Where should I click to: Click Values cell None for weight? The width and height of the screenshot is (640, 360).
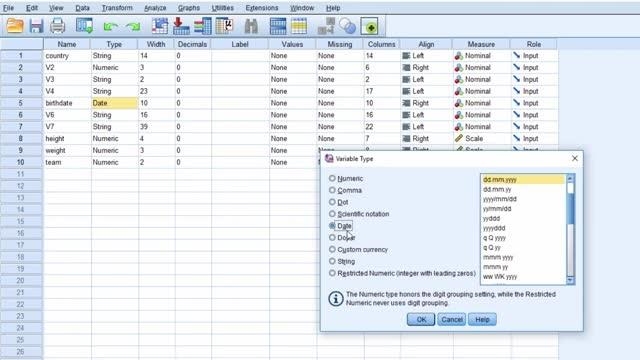point(292,151)
